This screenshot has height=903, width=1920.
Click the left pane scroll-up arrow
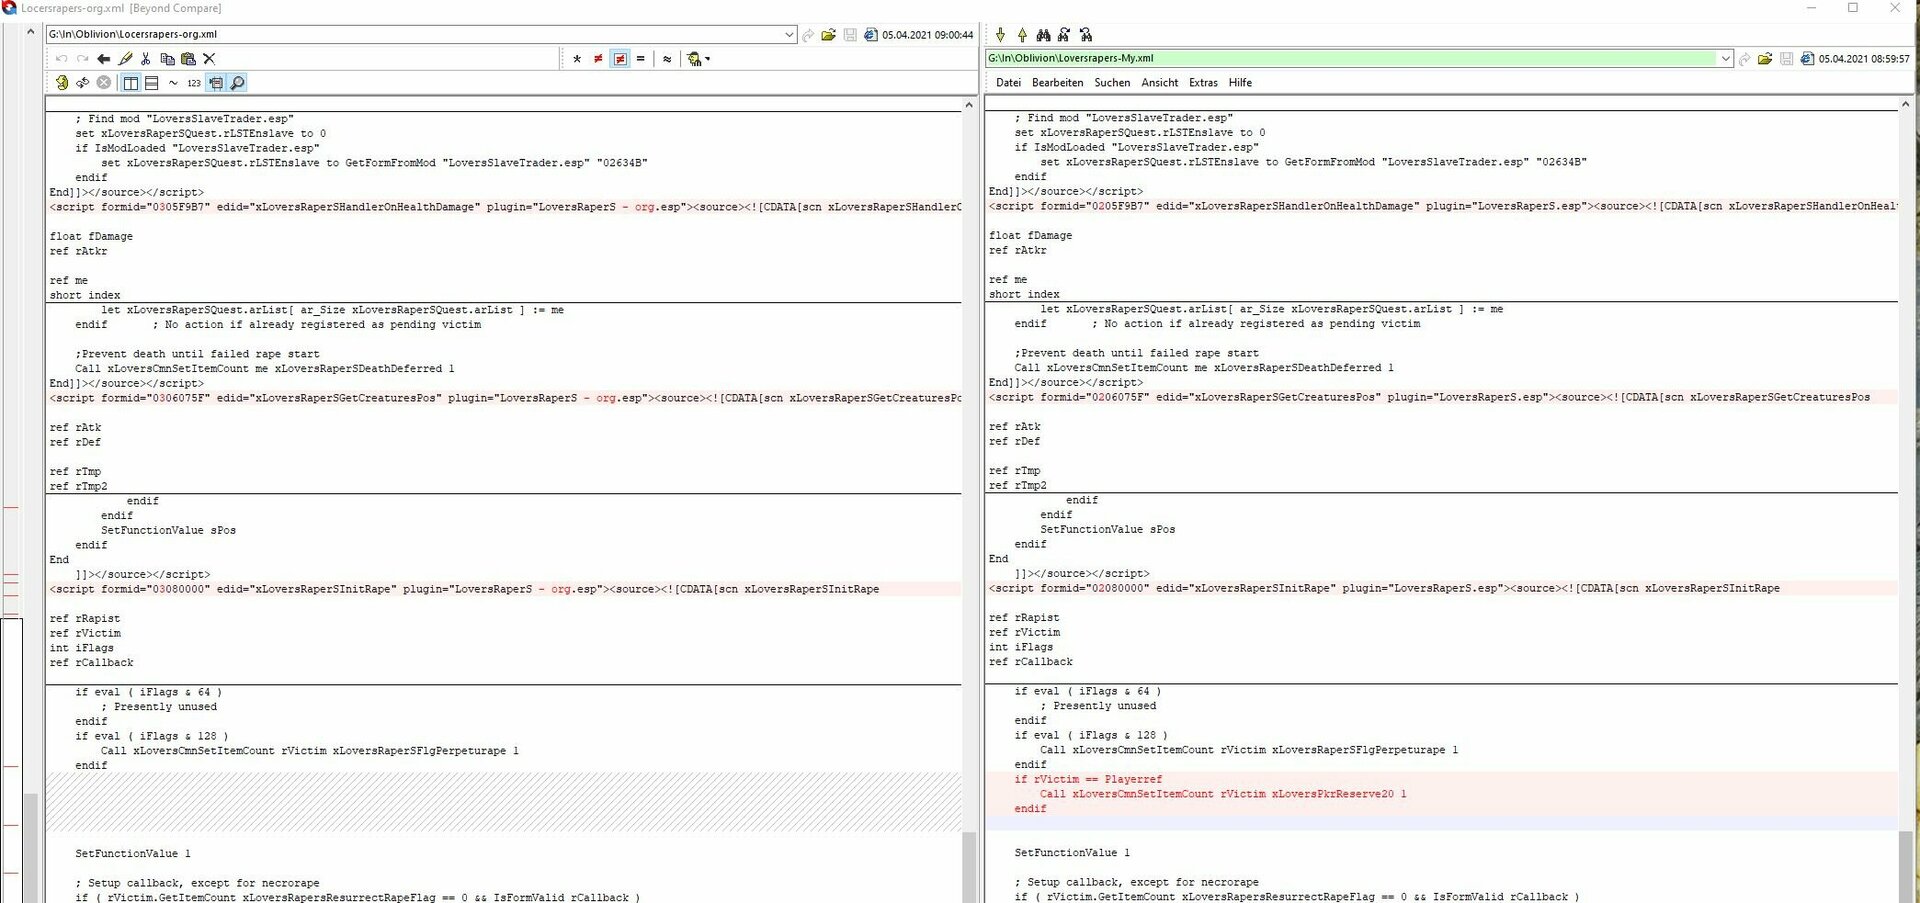point(969,104)
